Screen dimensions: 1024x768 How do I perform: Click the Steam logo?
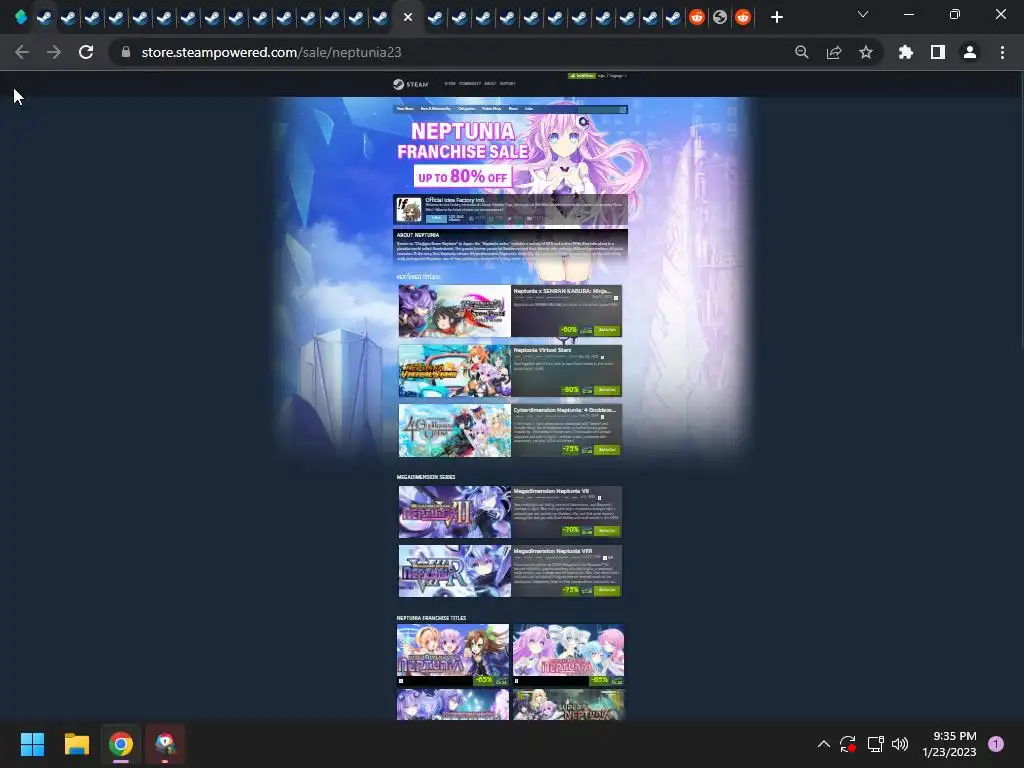(x=411, y=84)
